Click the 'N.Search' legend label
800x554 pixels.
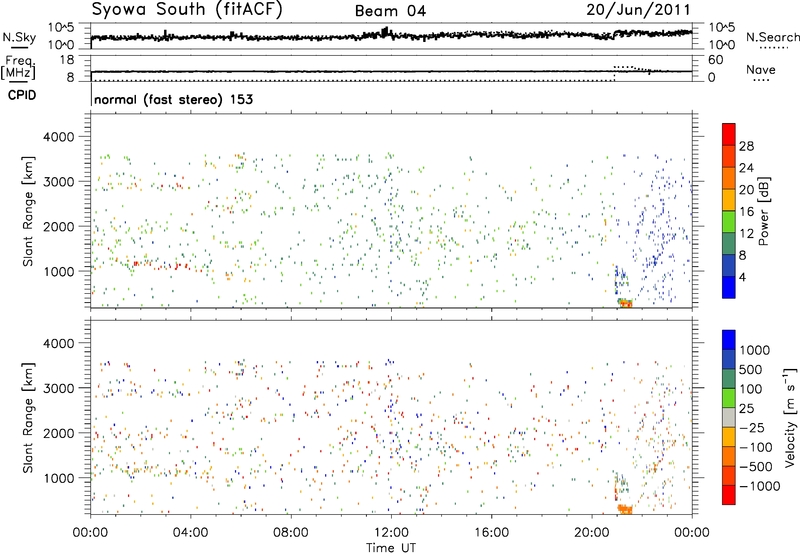[x=772, y=37]
